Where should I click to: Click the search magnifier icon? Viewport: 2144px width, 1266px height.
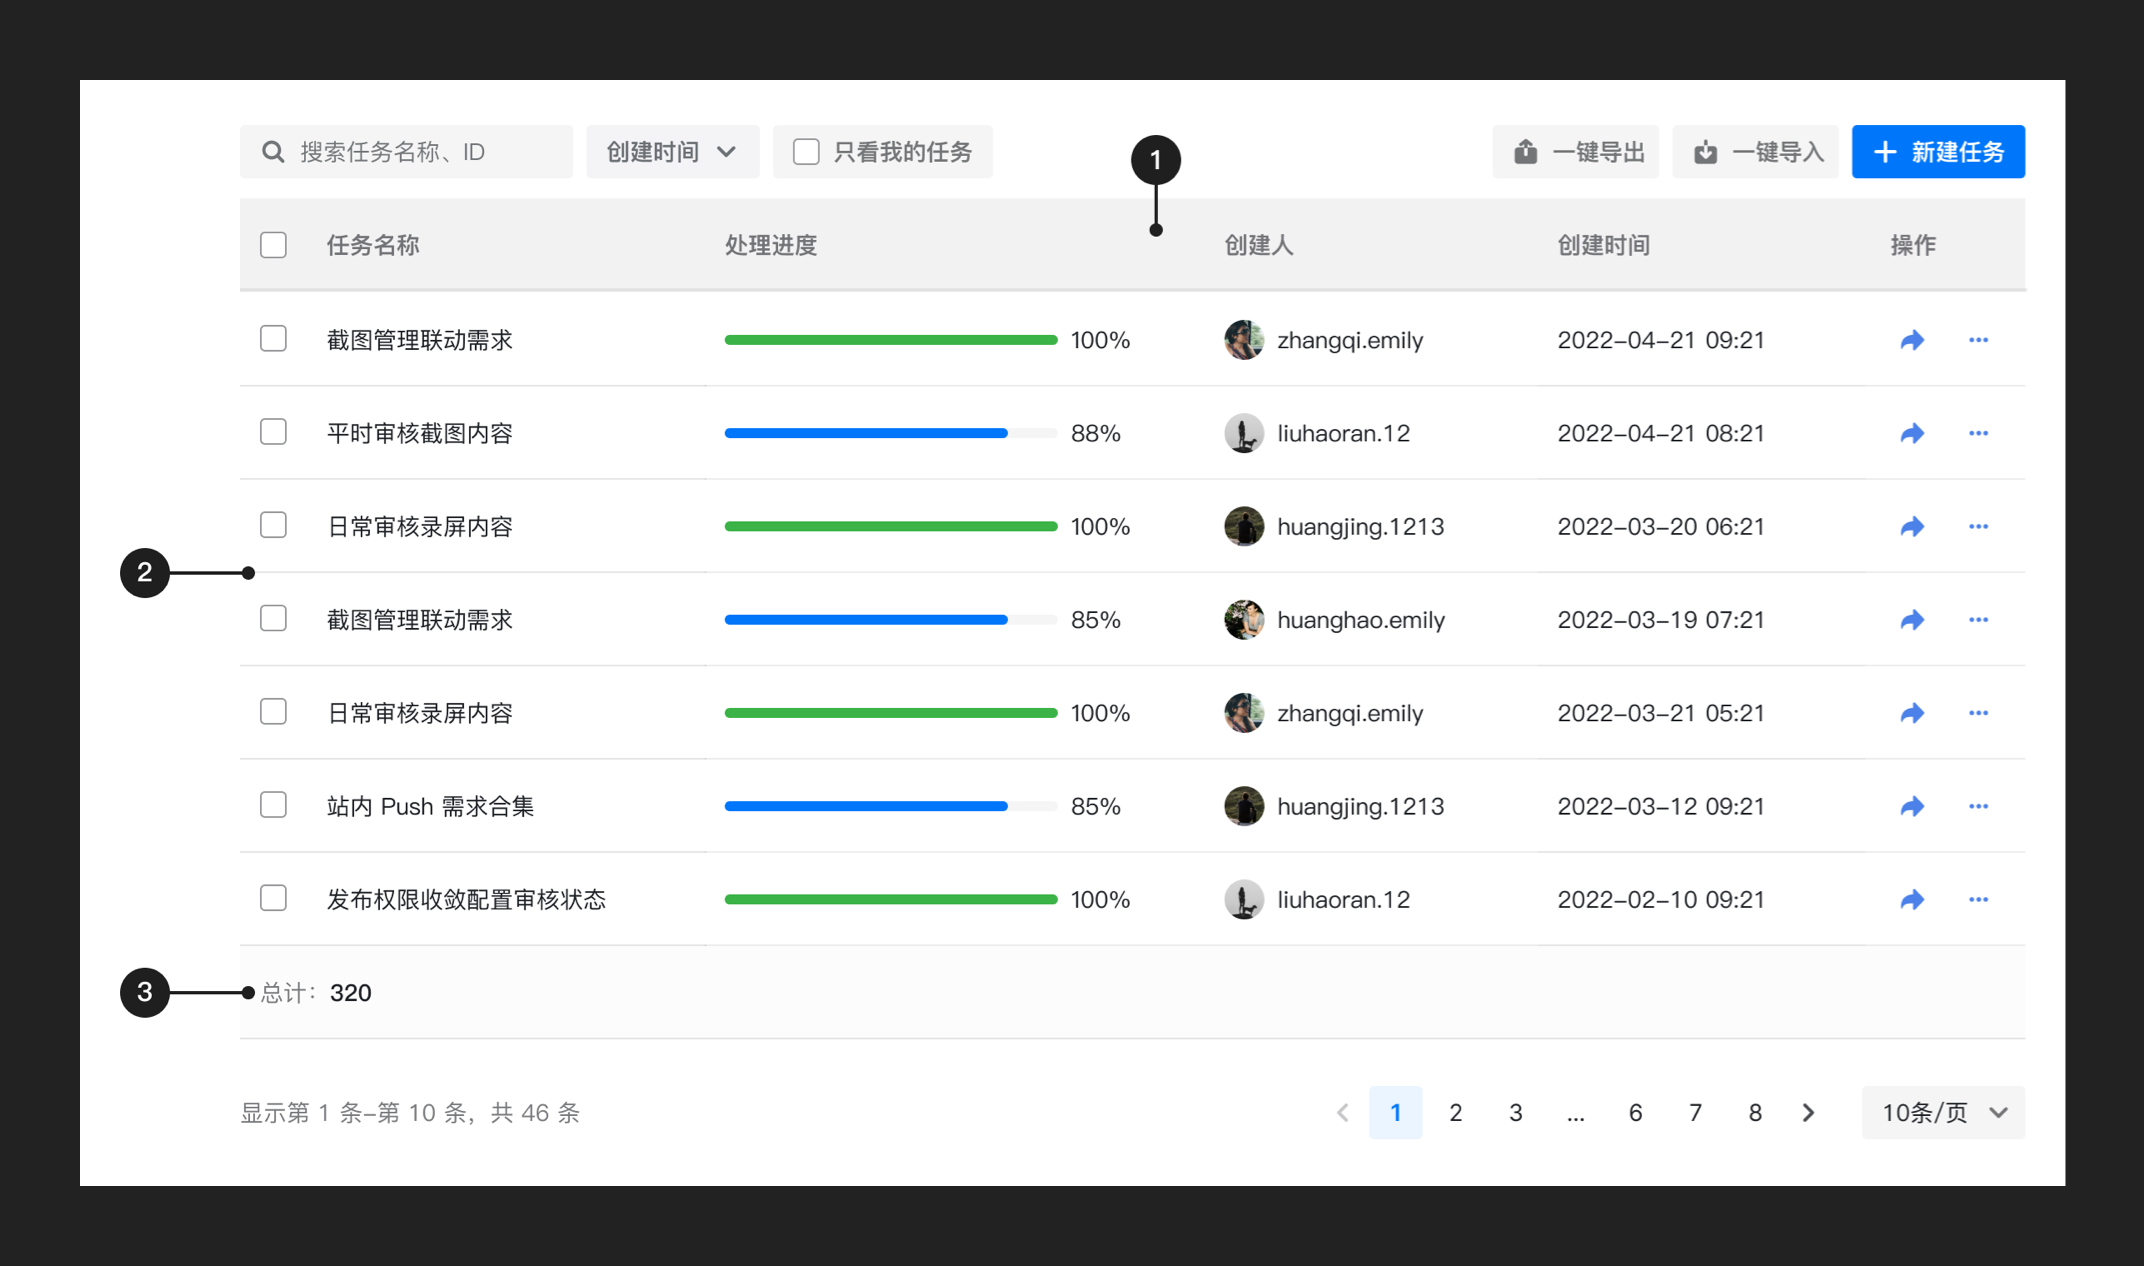click(273, 152)
